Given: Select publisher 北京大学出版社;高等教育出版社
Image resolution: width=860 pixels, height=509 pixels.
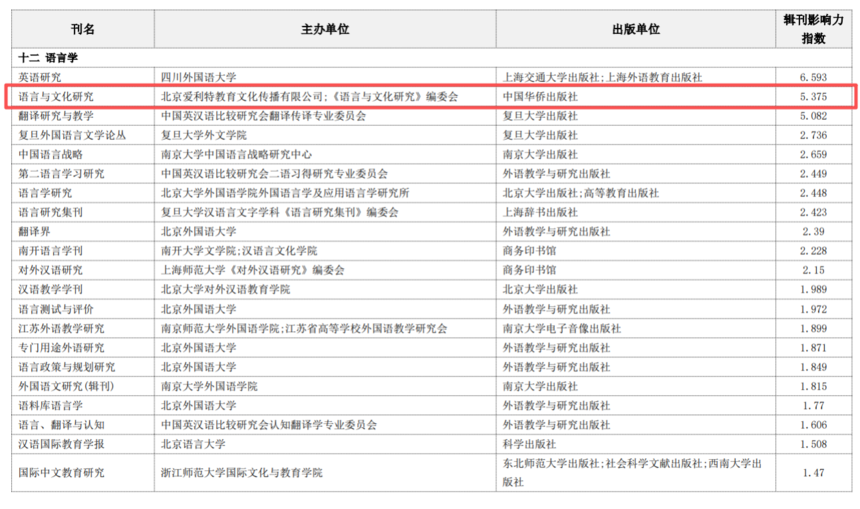Looking at the screenshot, I should (x=581, y=193).
